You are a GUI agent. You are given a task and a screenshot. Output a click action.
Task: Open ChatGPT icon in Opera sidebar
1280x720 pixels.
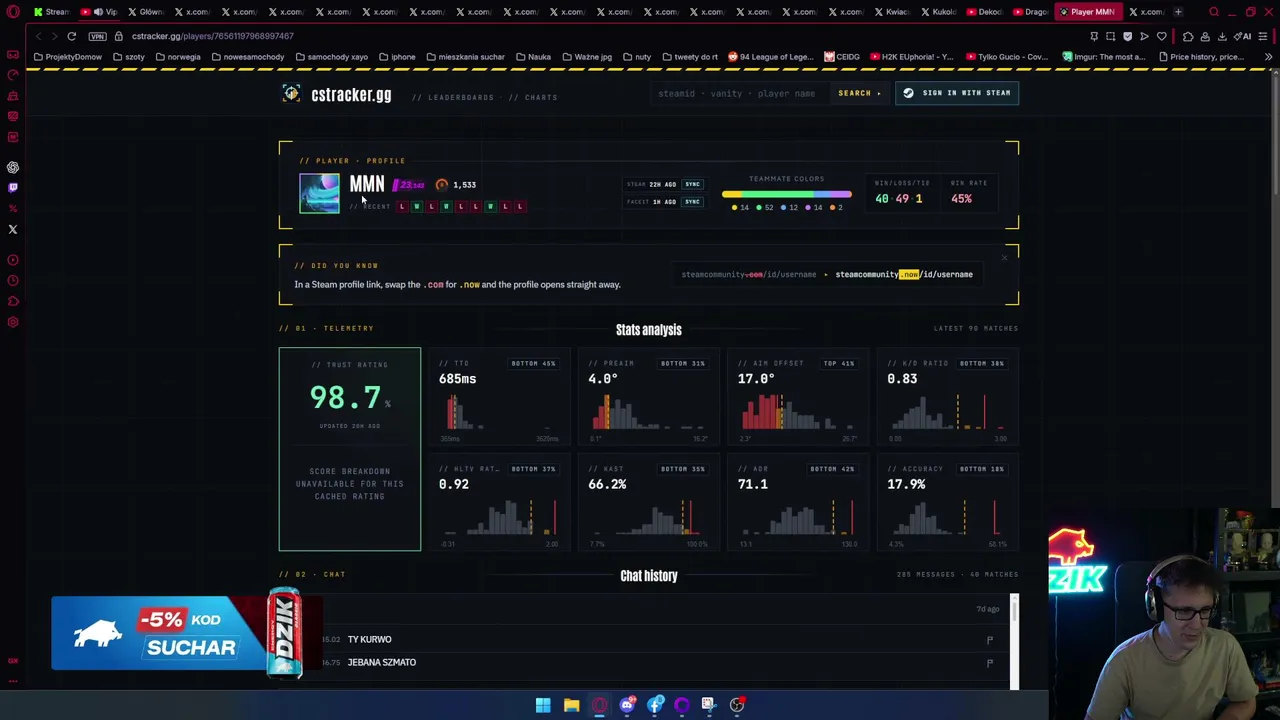pyautogui.click(x=13, y=167)
